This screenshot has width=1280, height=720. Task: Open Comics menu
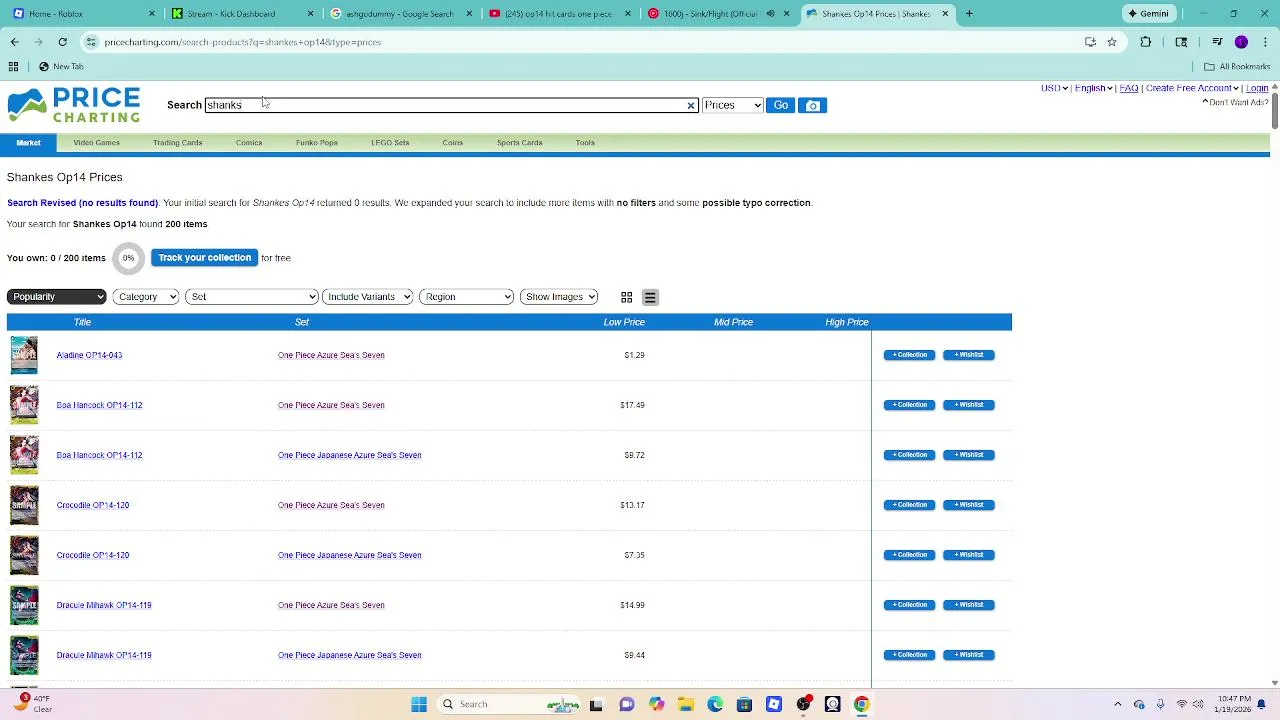(249, 143)
